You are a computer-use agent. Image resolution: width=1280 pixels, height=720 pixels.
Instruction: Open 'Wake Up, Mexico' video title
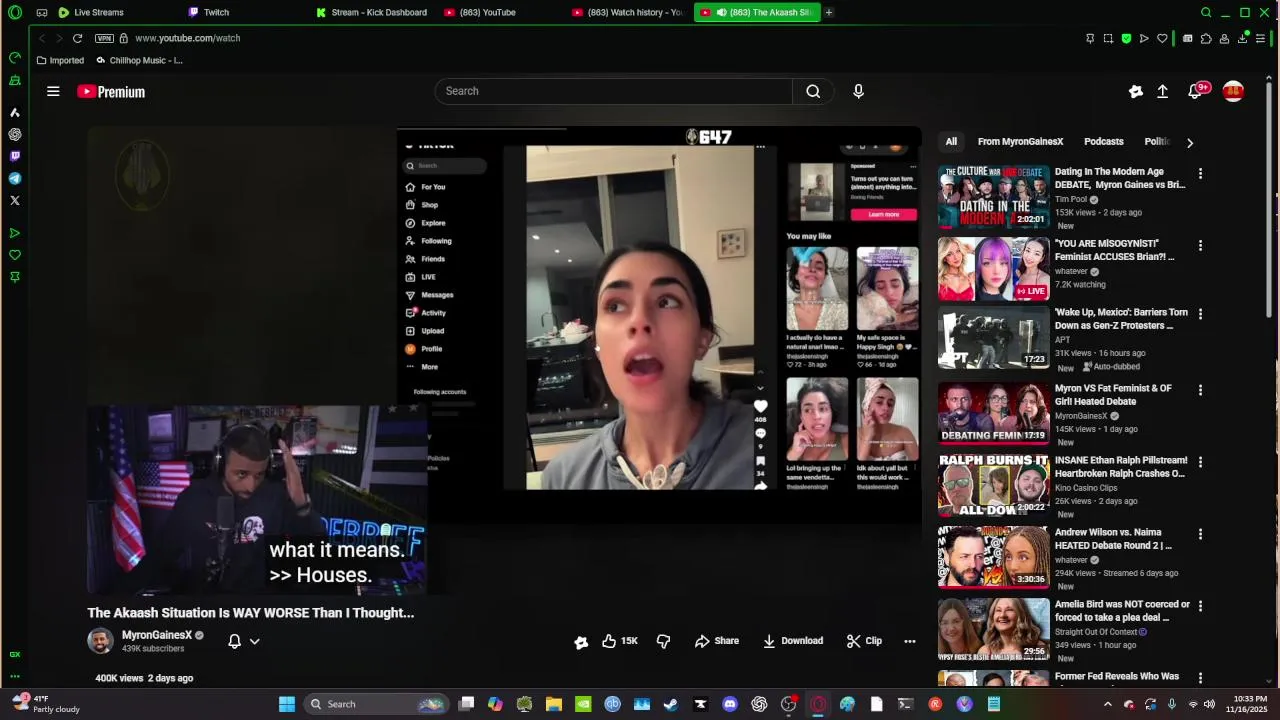(x=1121, y=319)
